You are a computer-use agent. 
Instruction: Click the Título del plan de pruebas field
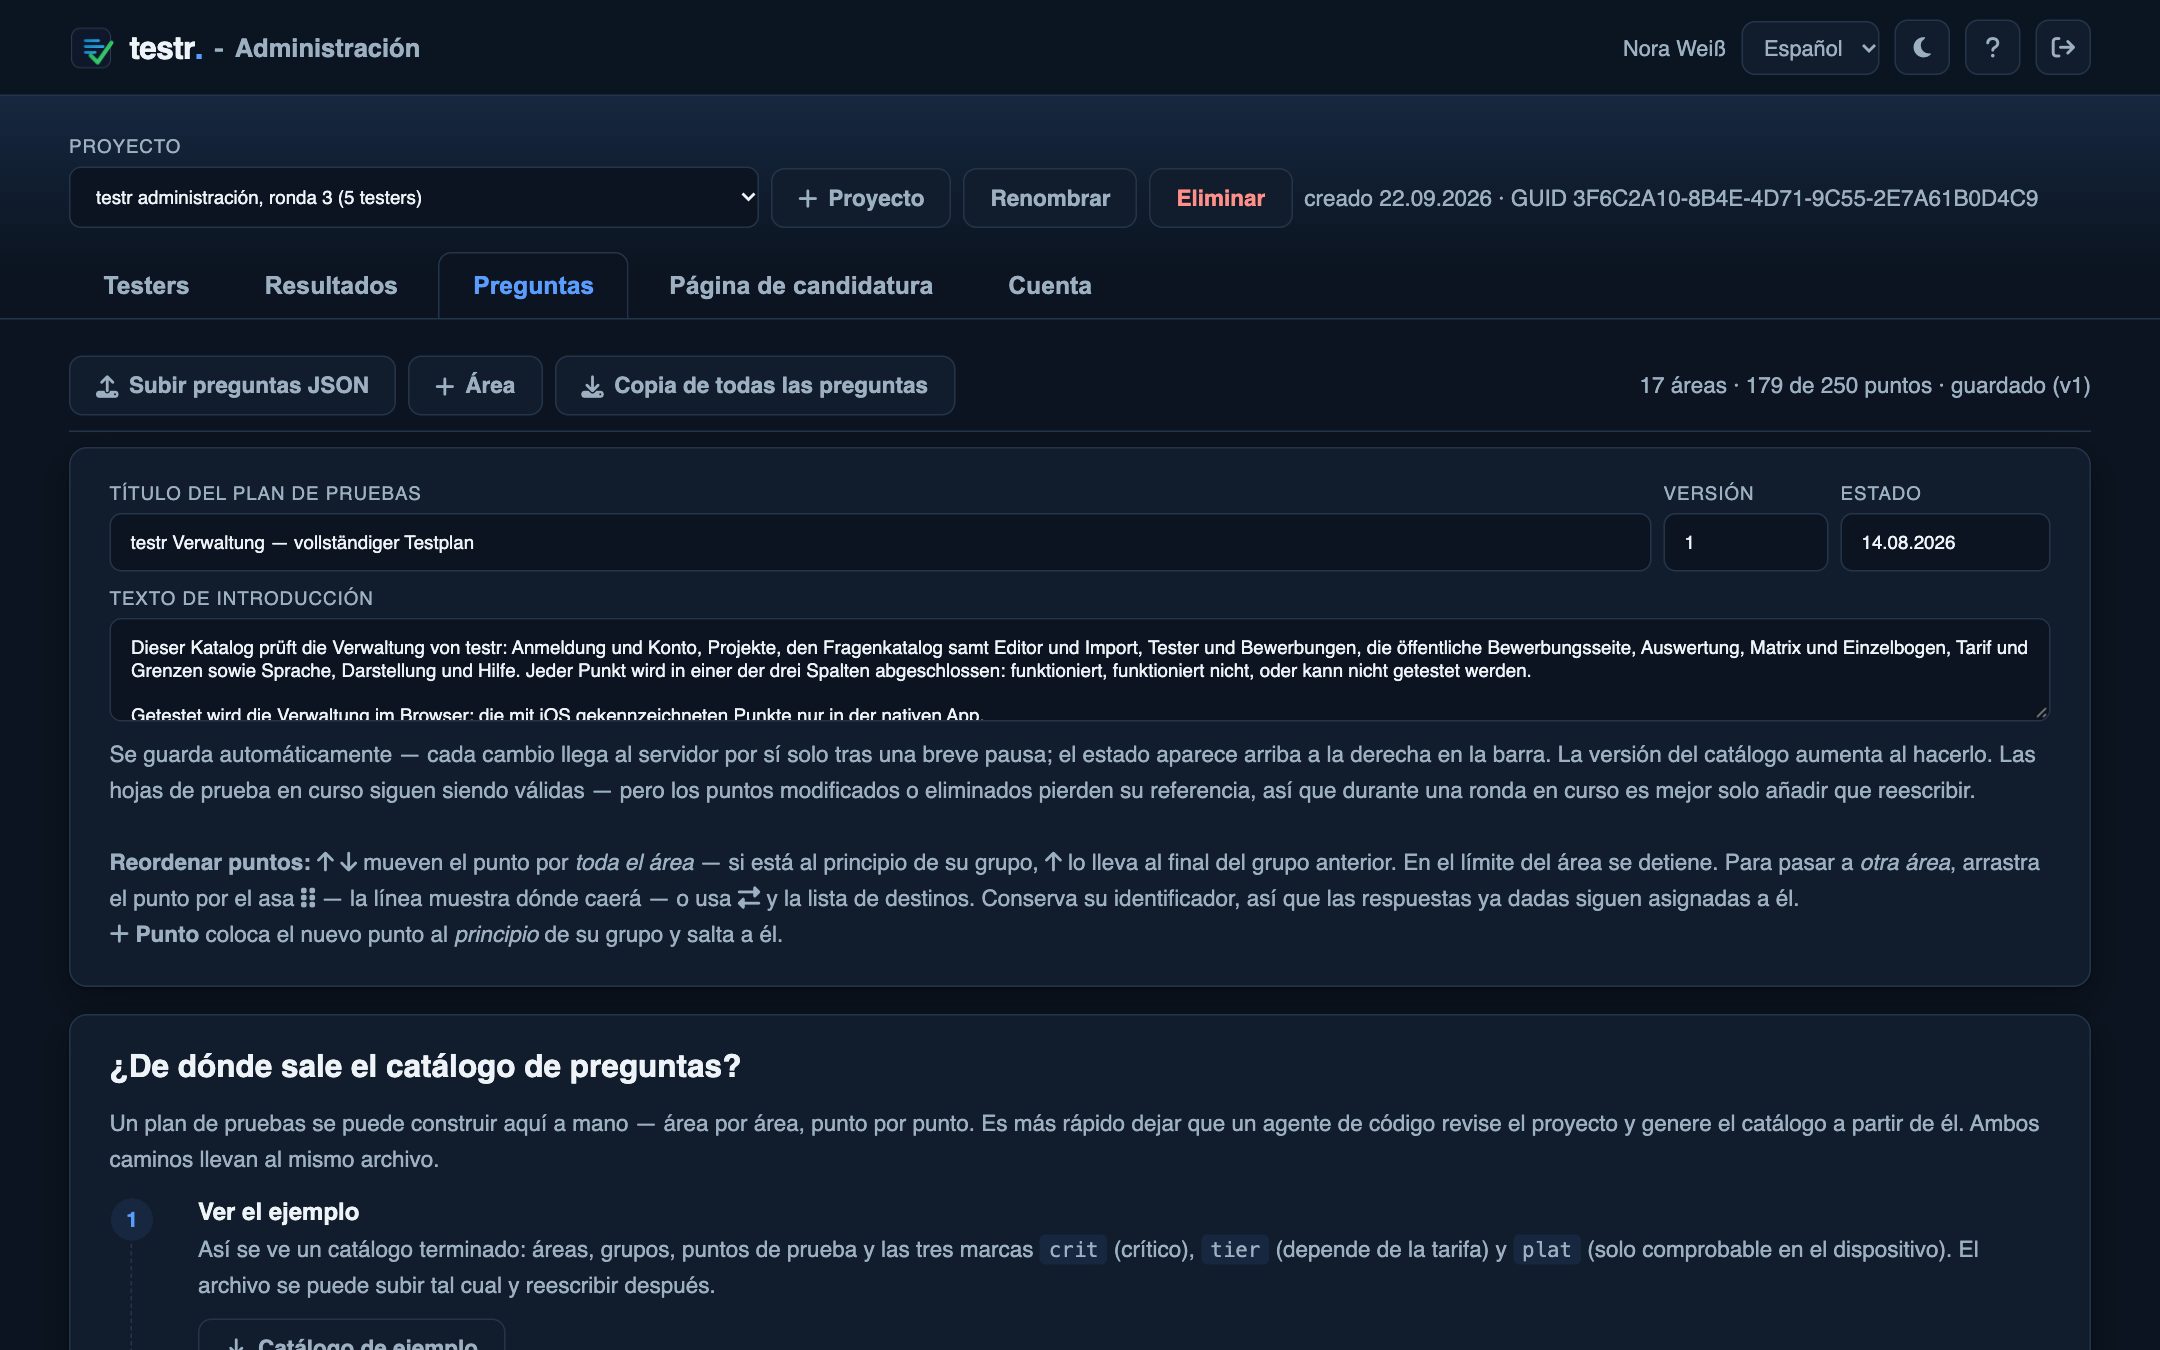[880, 543]
